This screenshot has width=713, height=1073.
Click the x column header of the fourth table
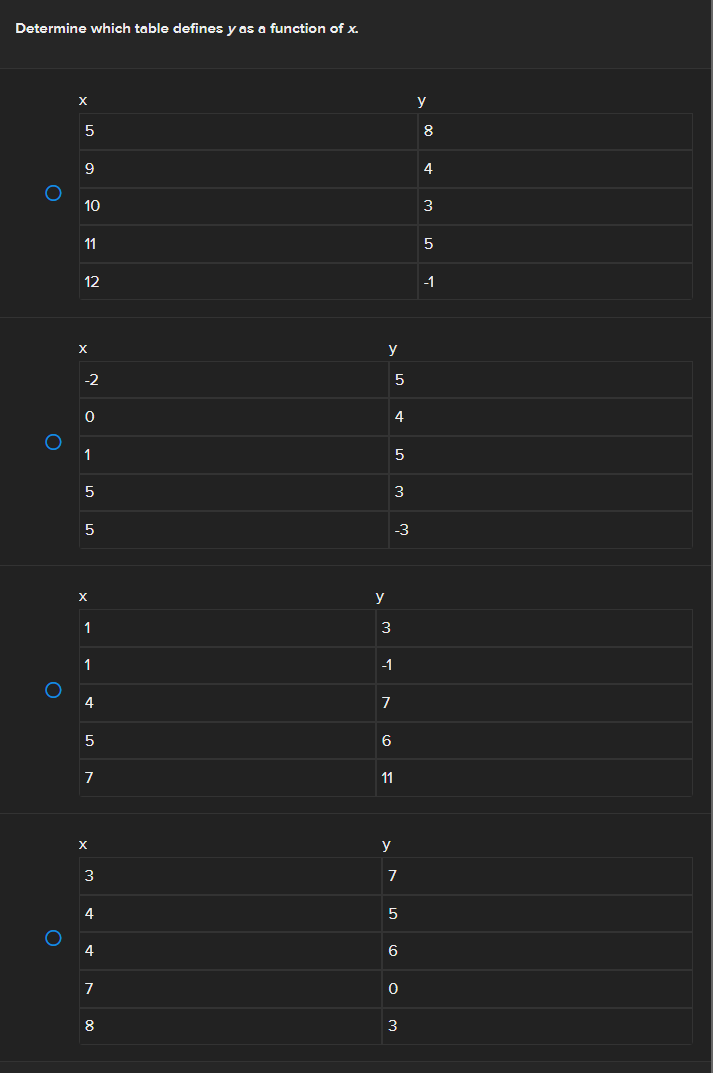(83, 844)
